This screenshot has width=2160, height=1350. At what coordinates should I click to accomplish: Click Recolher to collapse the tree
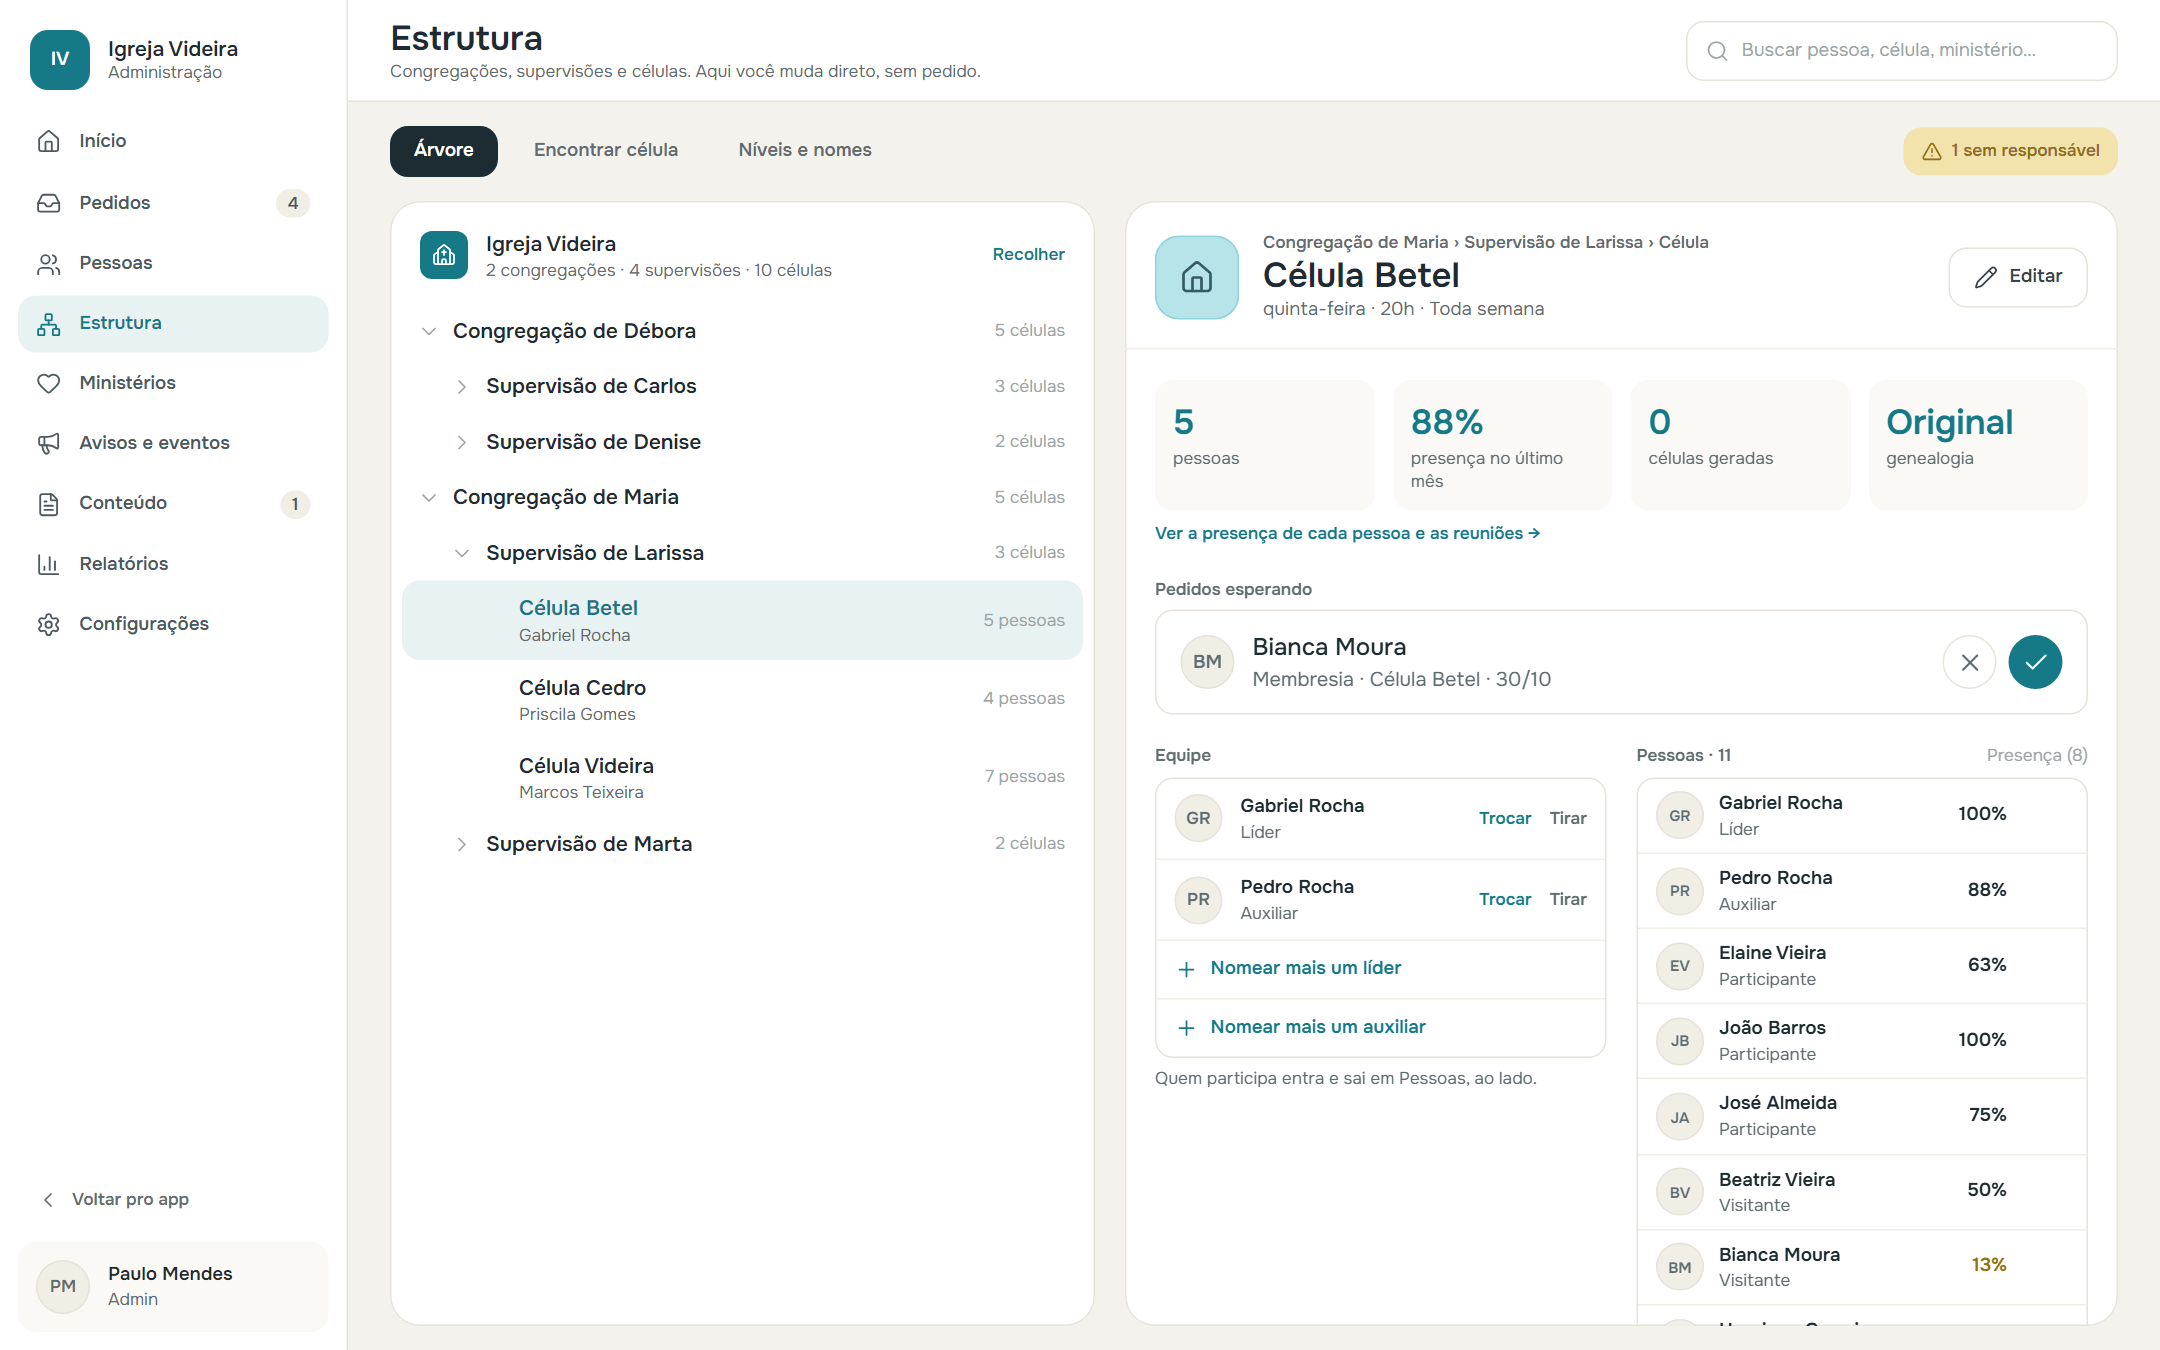click(1028, 255)
